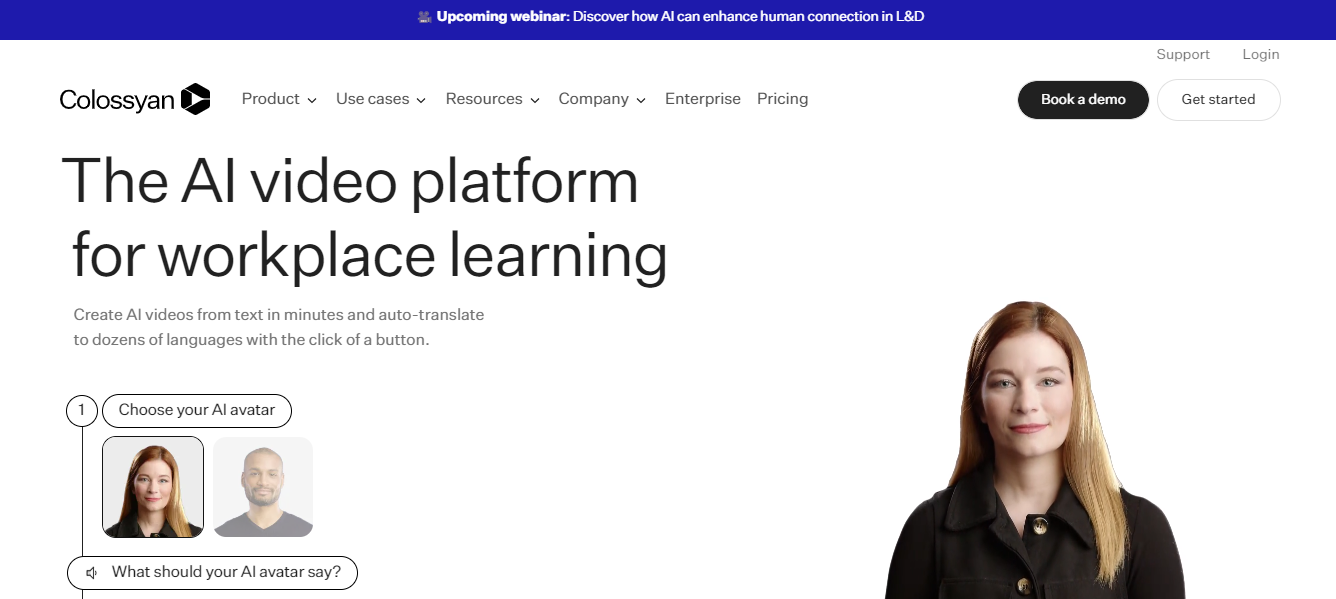The height and width of the screenshot is (599, 1336).
Task: Open the Pricing page
Action: (783, 99)
